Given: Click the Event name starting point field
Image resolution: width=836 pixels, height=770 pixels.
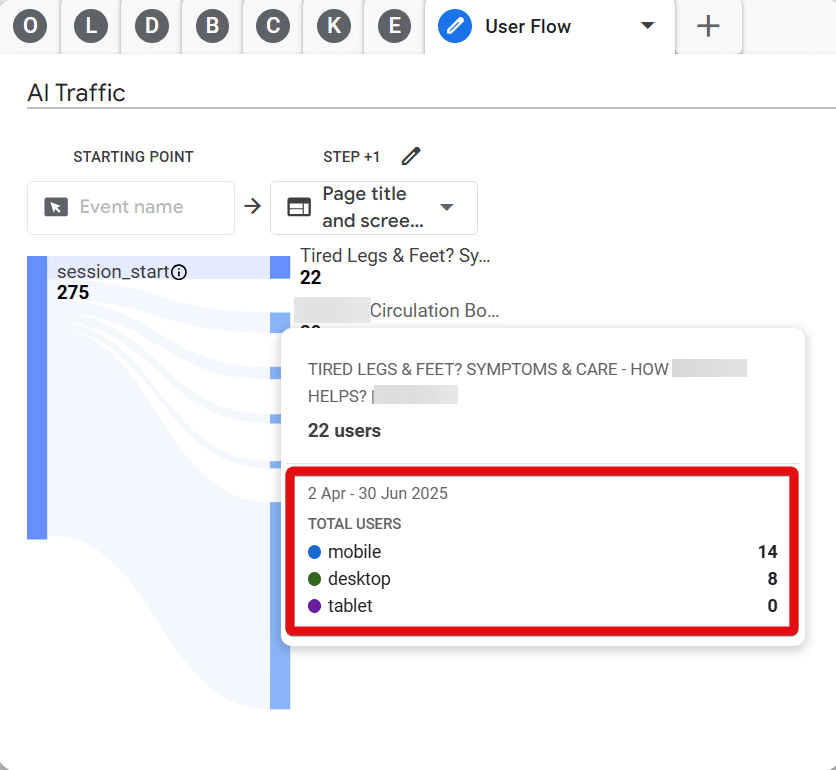Looking at the screenshot, I should click(131, 207).
